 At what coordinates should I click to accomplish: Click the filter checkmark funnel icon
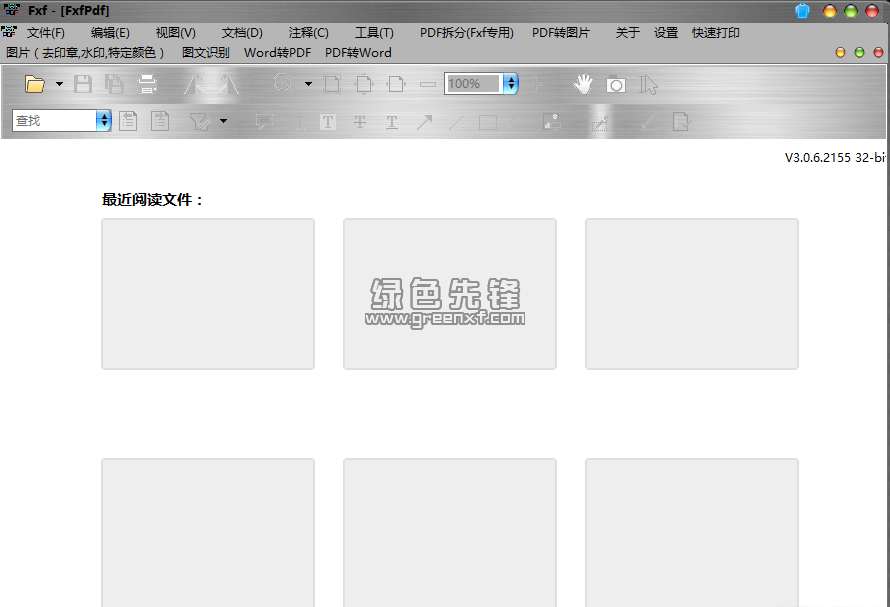point(200,121)
